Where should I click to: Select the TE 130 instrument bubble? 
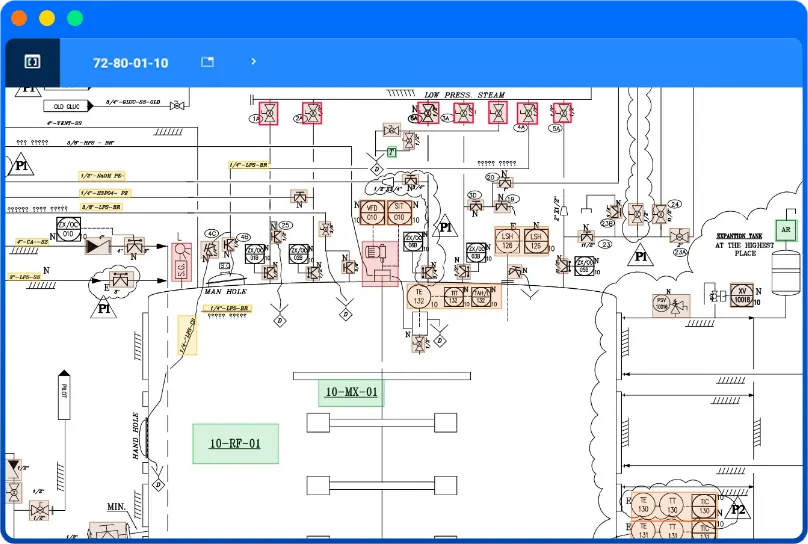[643, 505]
